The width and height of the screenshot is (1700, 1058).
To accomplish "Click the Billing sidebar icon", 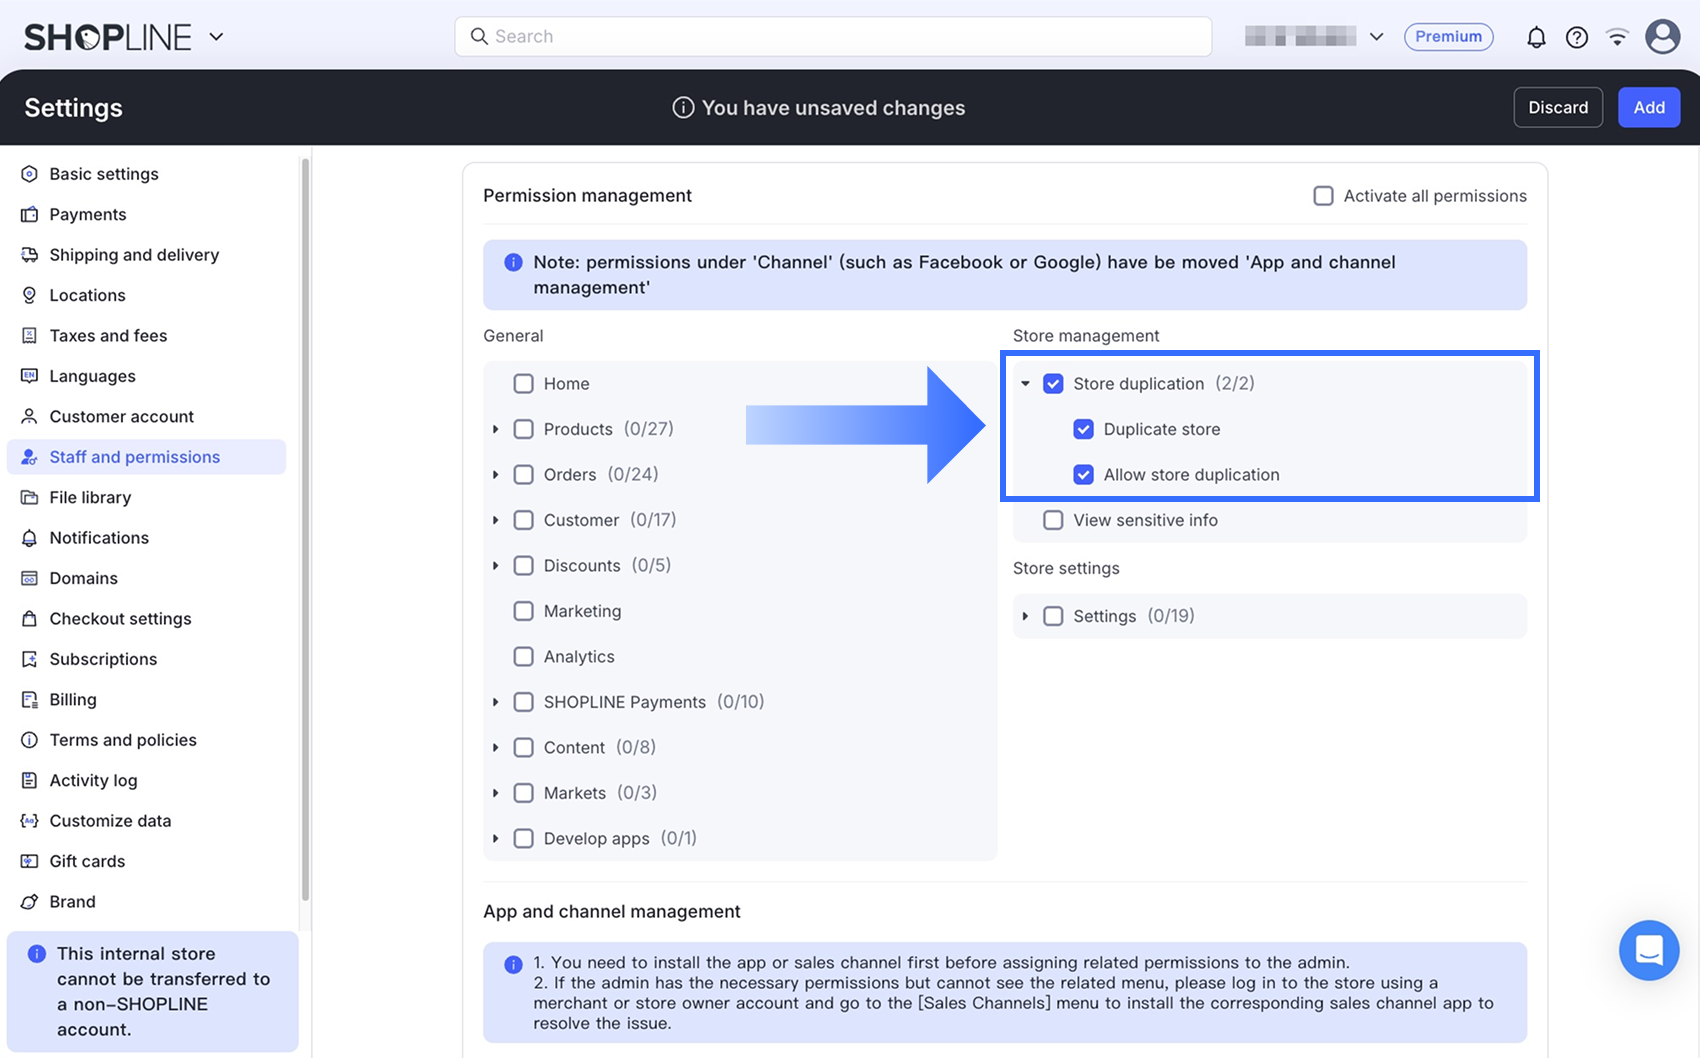I will click(29, 699).
